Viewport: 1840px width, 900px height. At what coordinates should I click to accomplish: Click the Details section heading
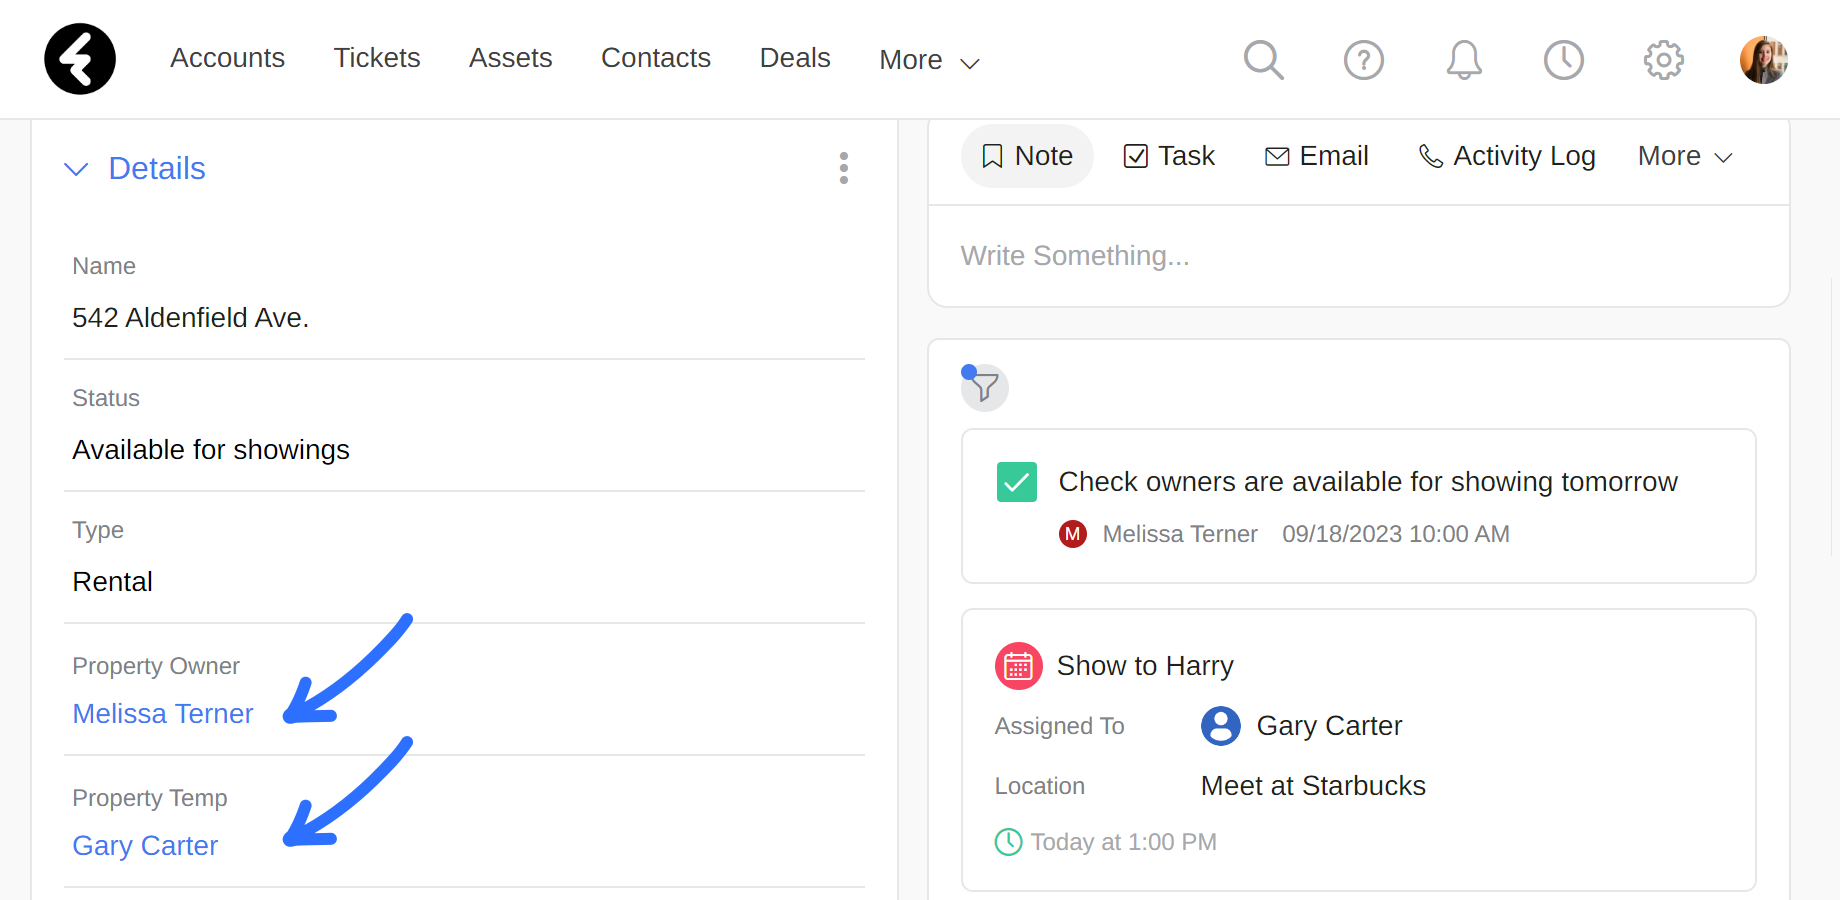coord(157,168)
